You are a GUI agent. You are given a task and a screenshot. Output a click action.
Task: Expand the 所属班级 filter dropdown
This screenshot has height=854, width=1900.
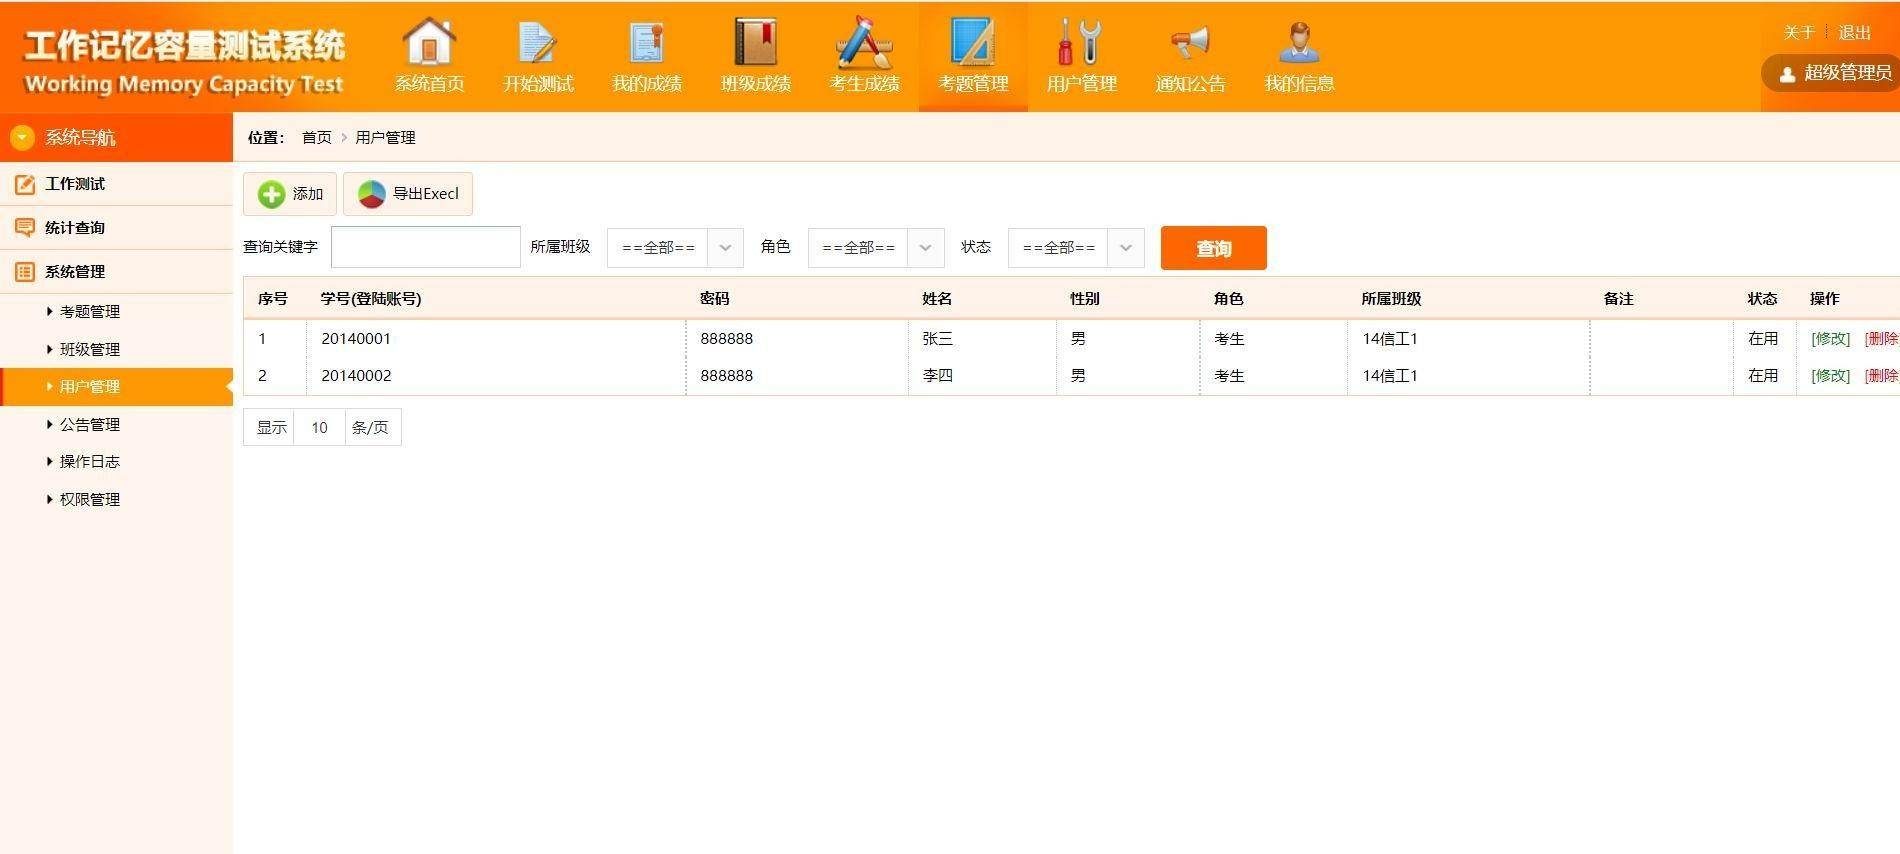pos(675,248)
